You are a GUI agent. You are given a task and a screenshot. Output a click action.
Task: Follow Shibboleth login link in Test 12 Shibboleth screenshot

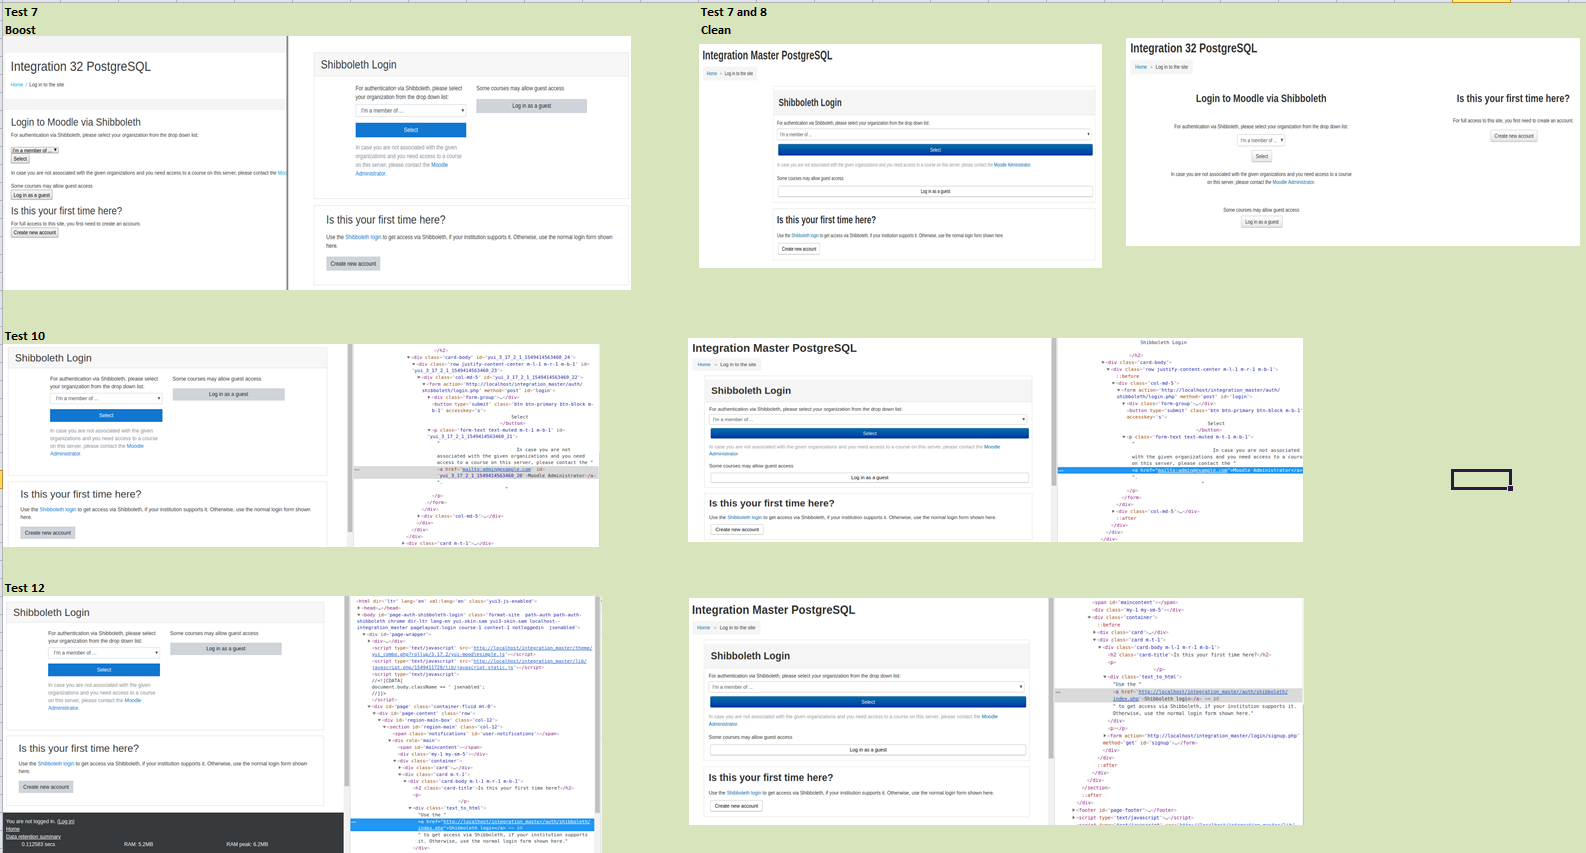point(55,764)
